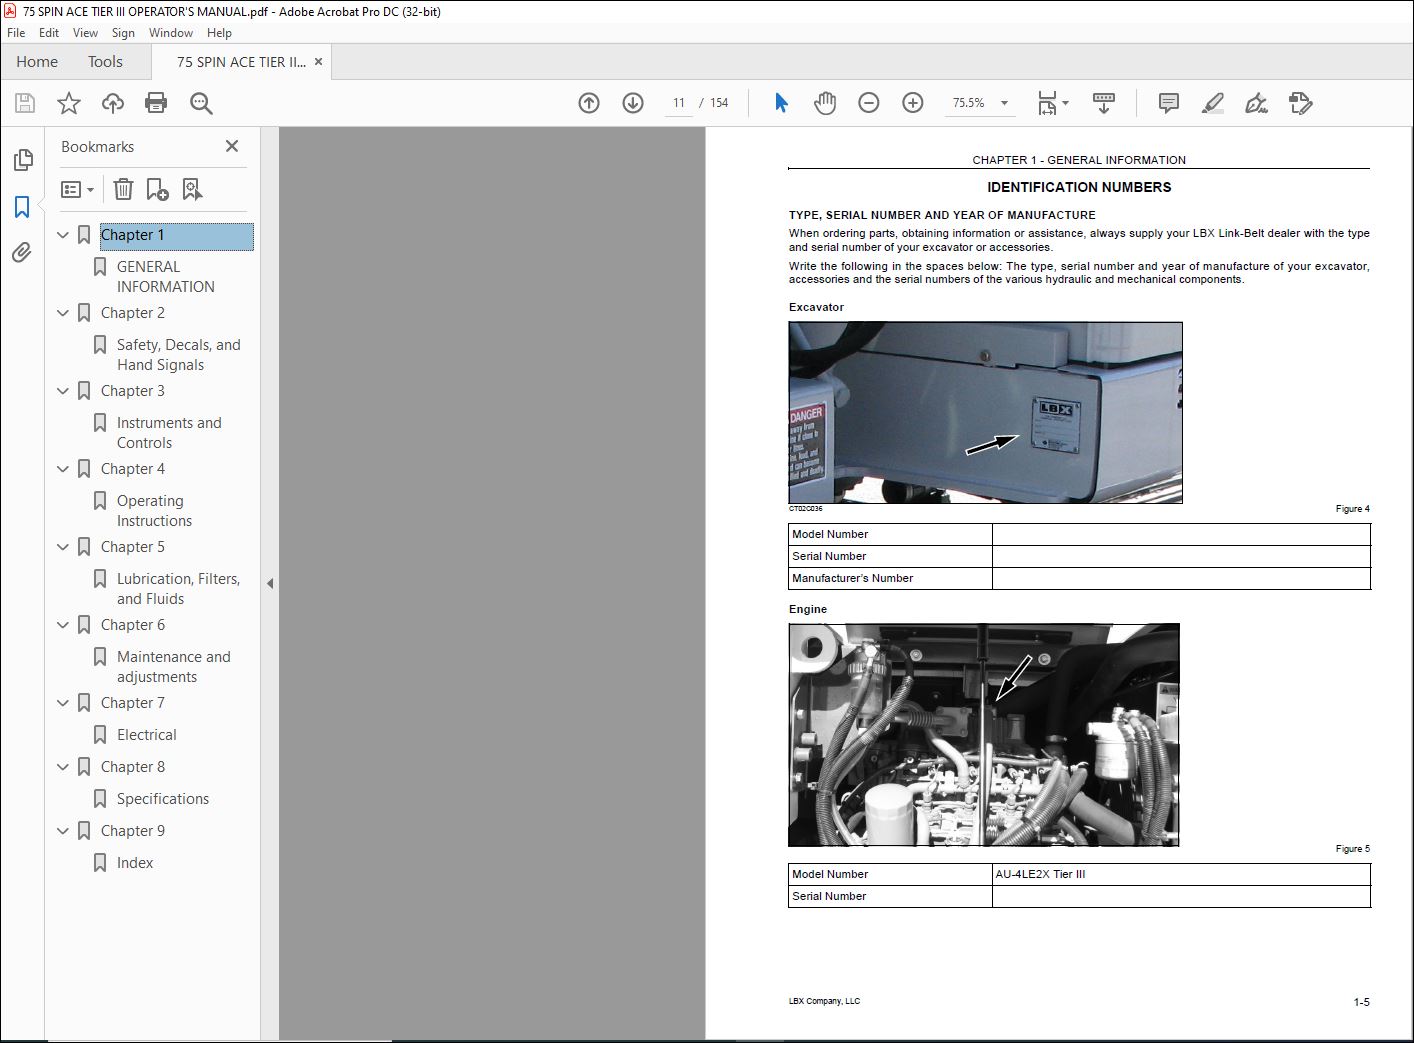Go to the next page arrow

[x=633, y=103]
